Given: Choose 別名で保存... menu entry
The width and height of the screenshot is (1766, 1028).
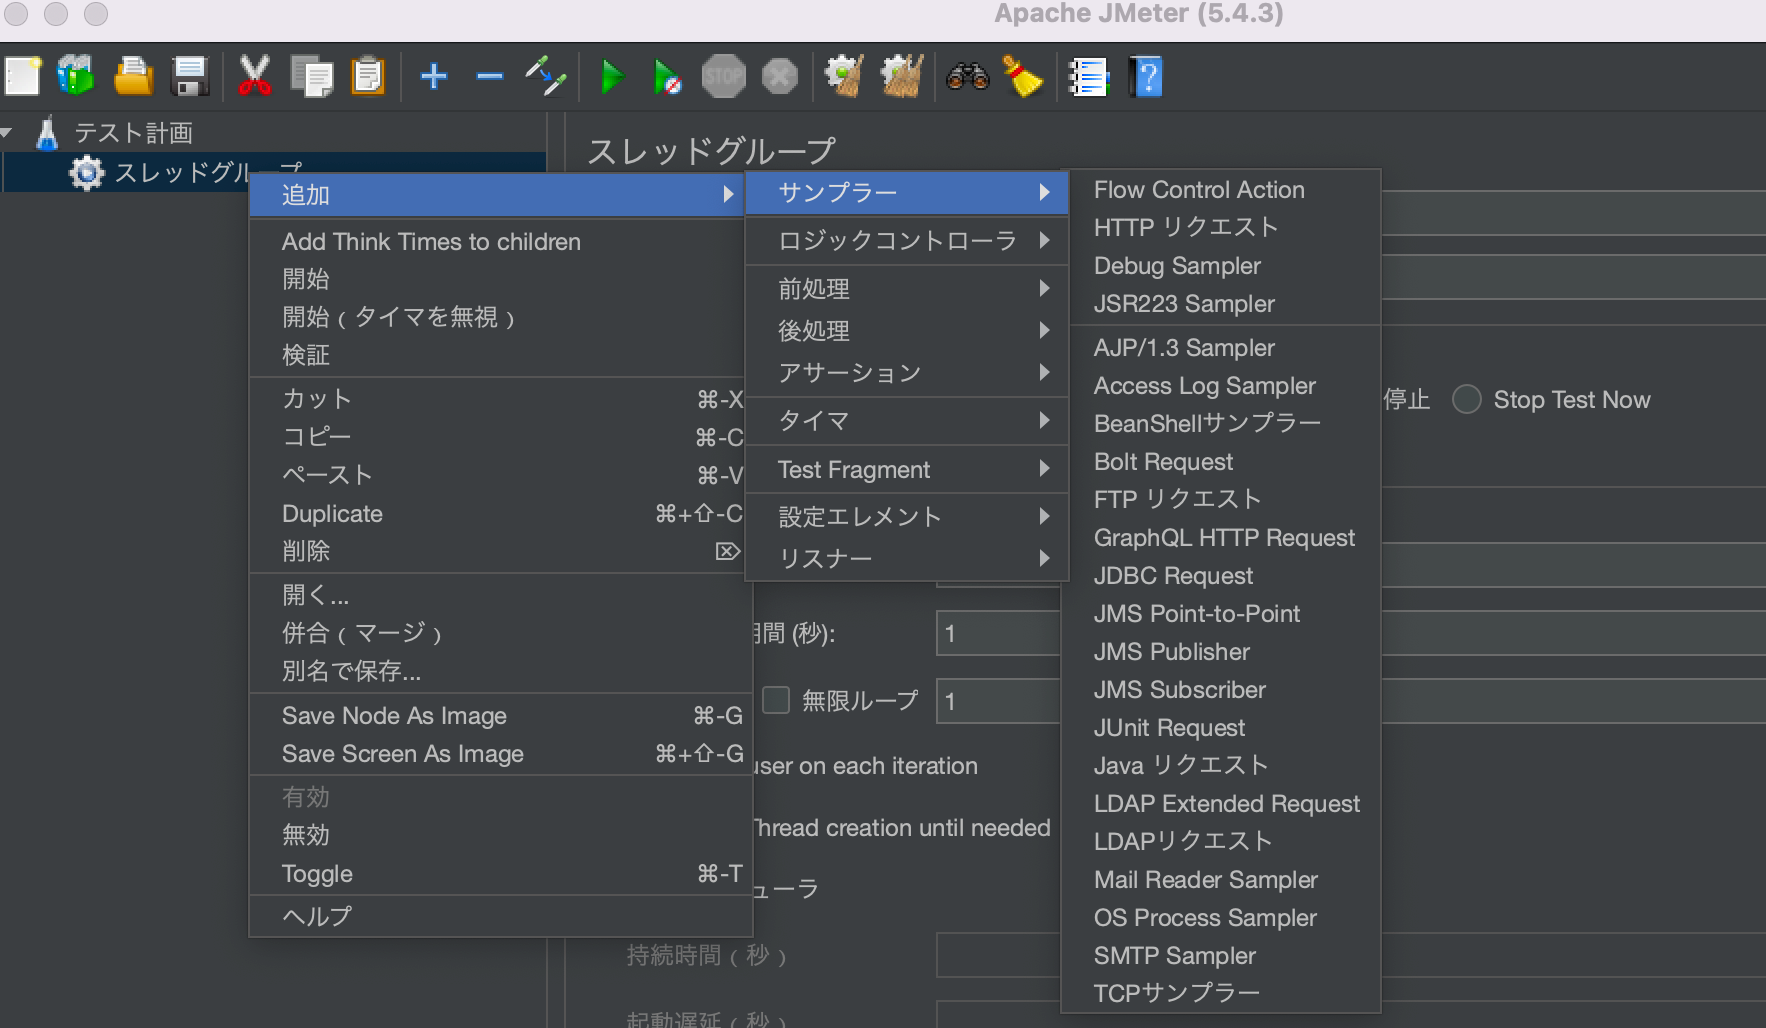Looking at the screenshot, I should [x=500, y=671].
